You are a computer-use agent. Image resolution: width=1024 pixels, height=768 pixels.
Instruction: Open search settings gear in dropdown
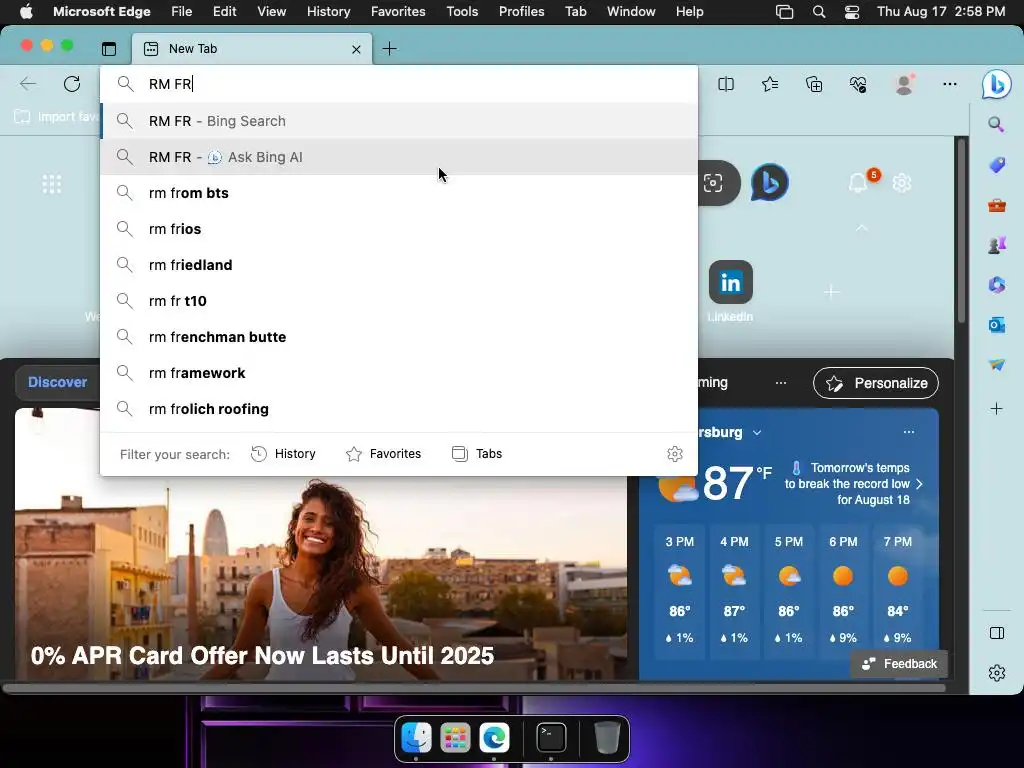tap(675, 454)
